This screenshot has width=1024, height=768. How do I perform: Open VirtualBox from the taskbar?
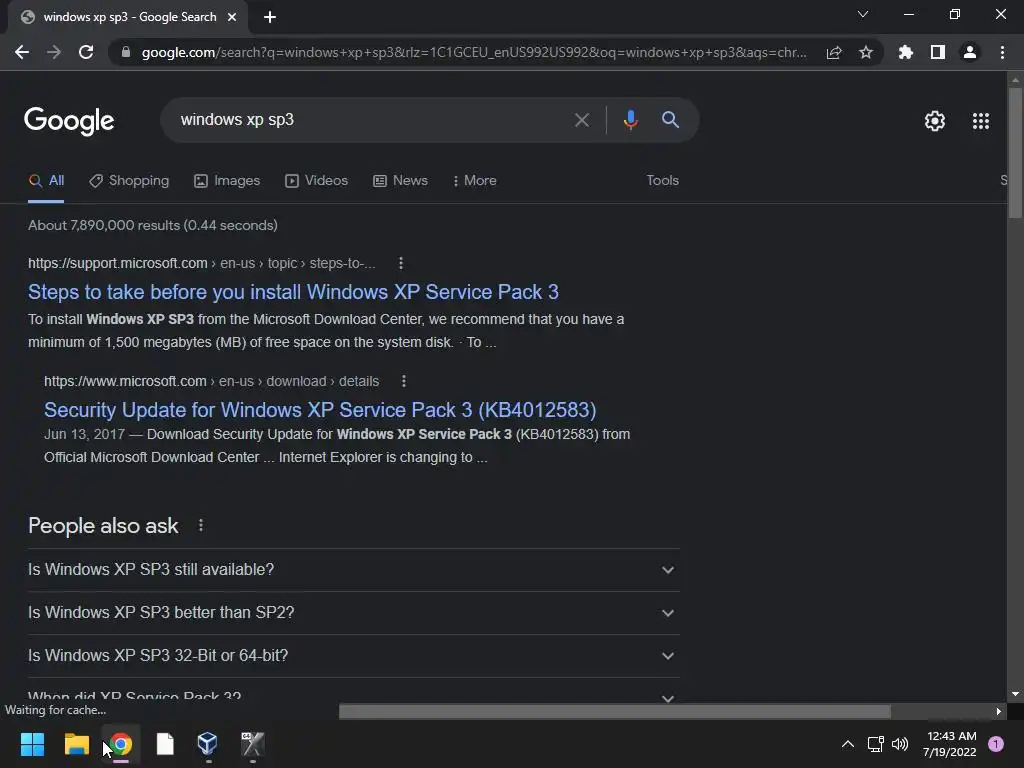(208, 743)
